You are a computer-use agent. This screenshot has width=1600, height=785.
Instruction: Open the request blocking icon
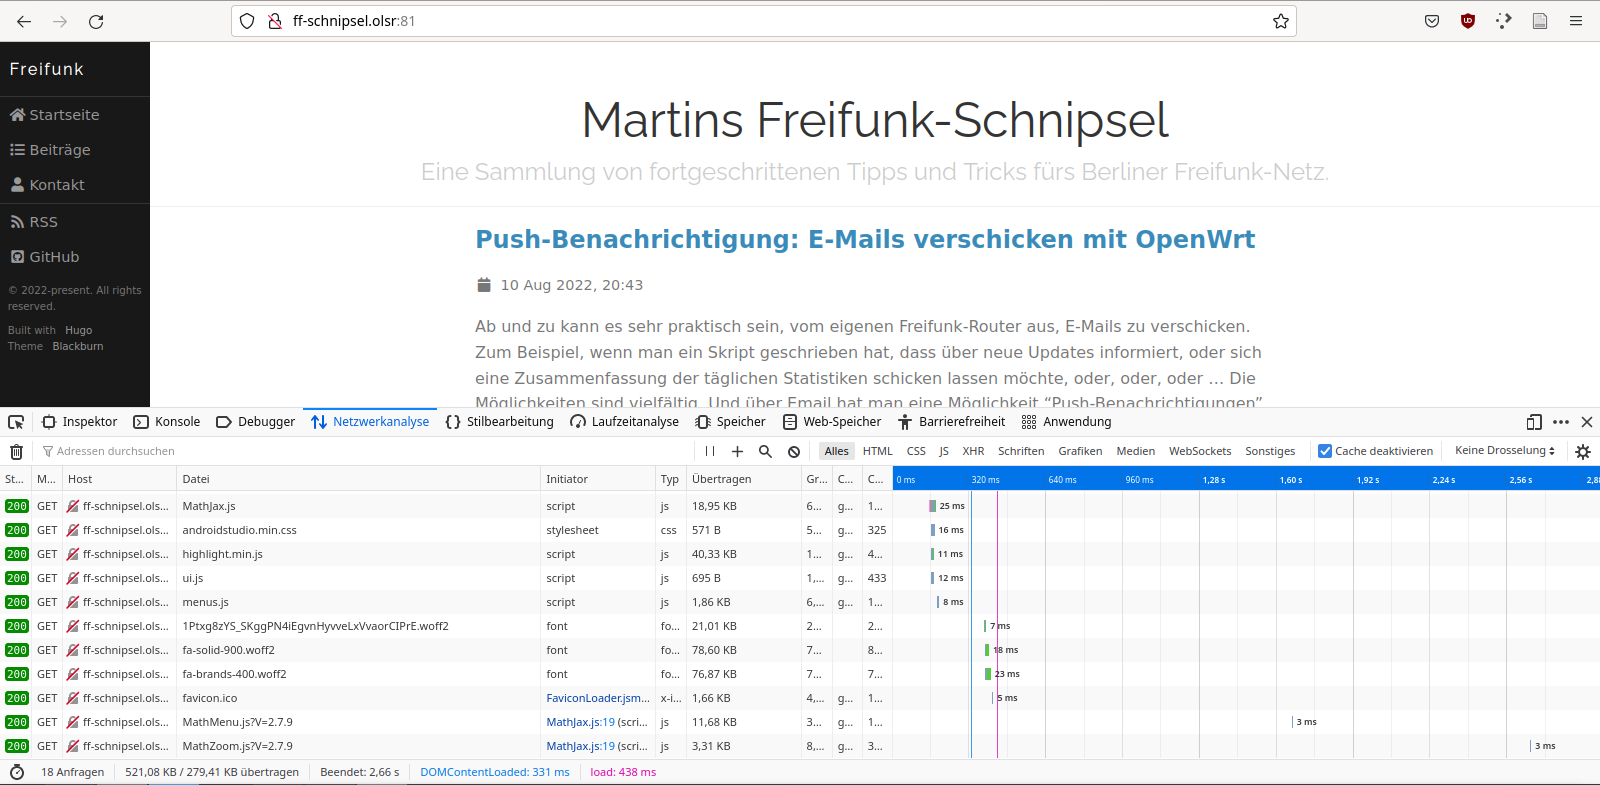[794, 451]
